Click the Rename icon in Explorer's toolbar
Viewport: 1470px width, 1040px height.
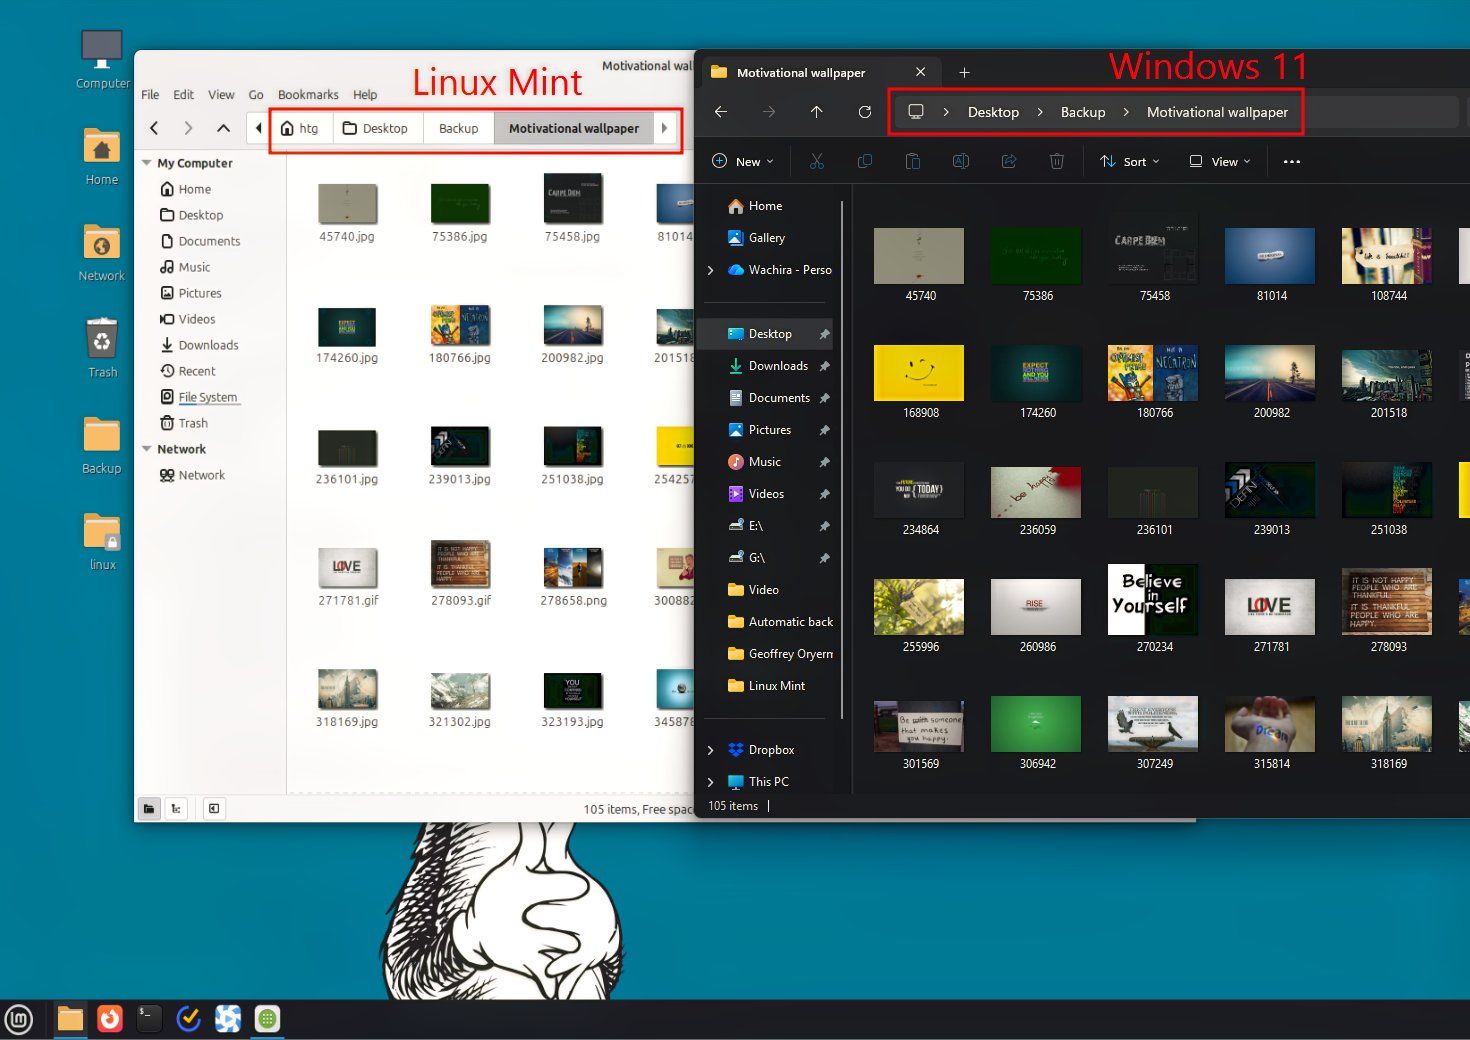960,161
